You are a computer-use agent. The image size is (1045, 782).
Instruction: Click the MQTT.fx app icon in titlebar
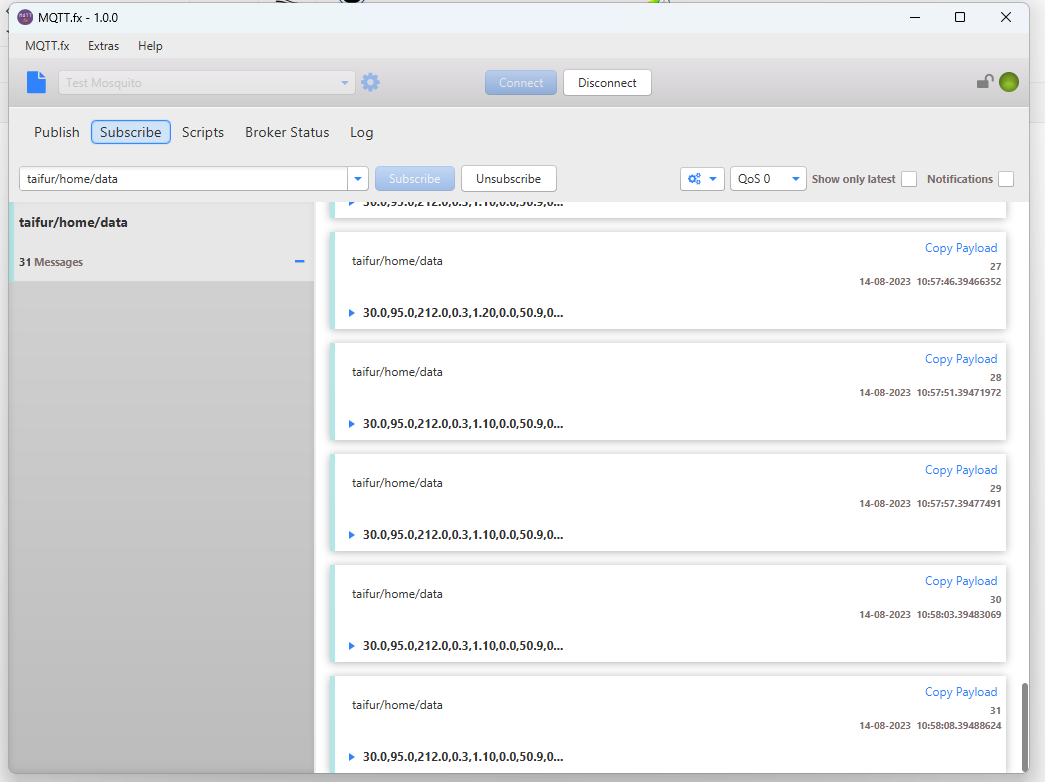(x=25, y=17)
